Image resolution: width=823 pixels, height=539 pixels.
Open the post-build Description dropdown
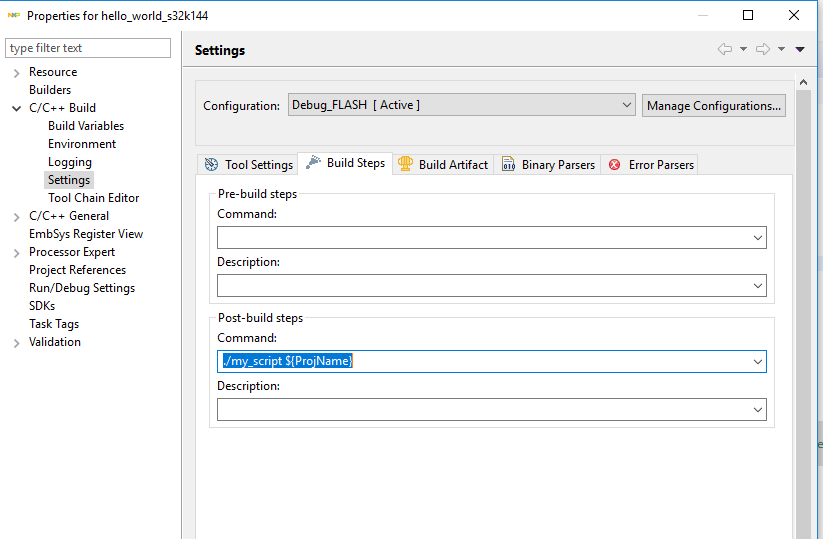(x=759, y=410)
